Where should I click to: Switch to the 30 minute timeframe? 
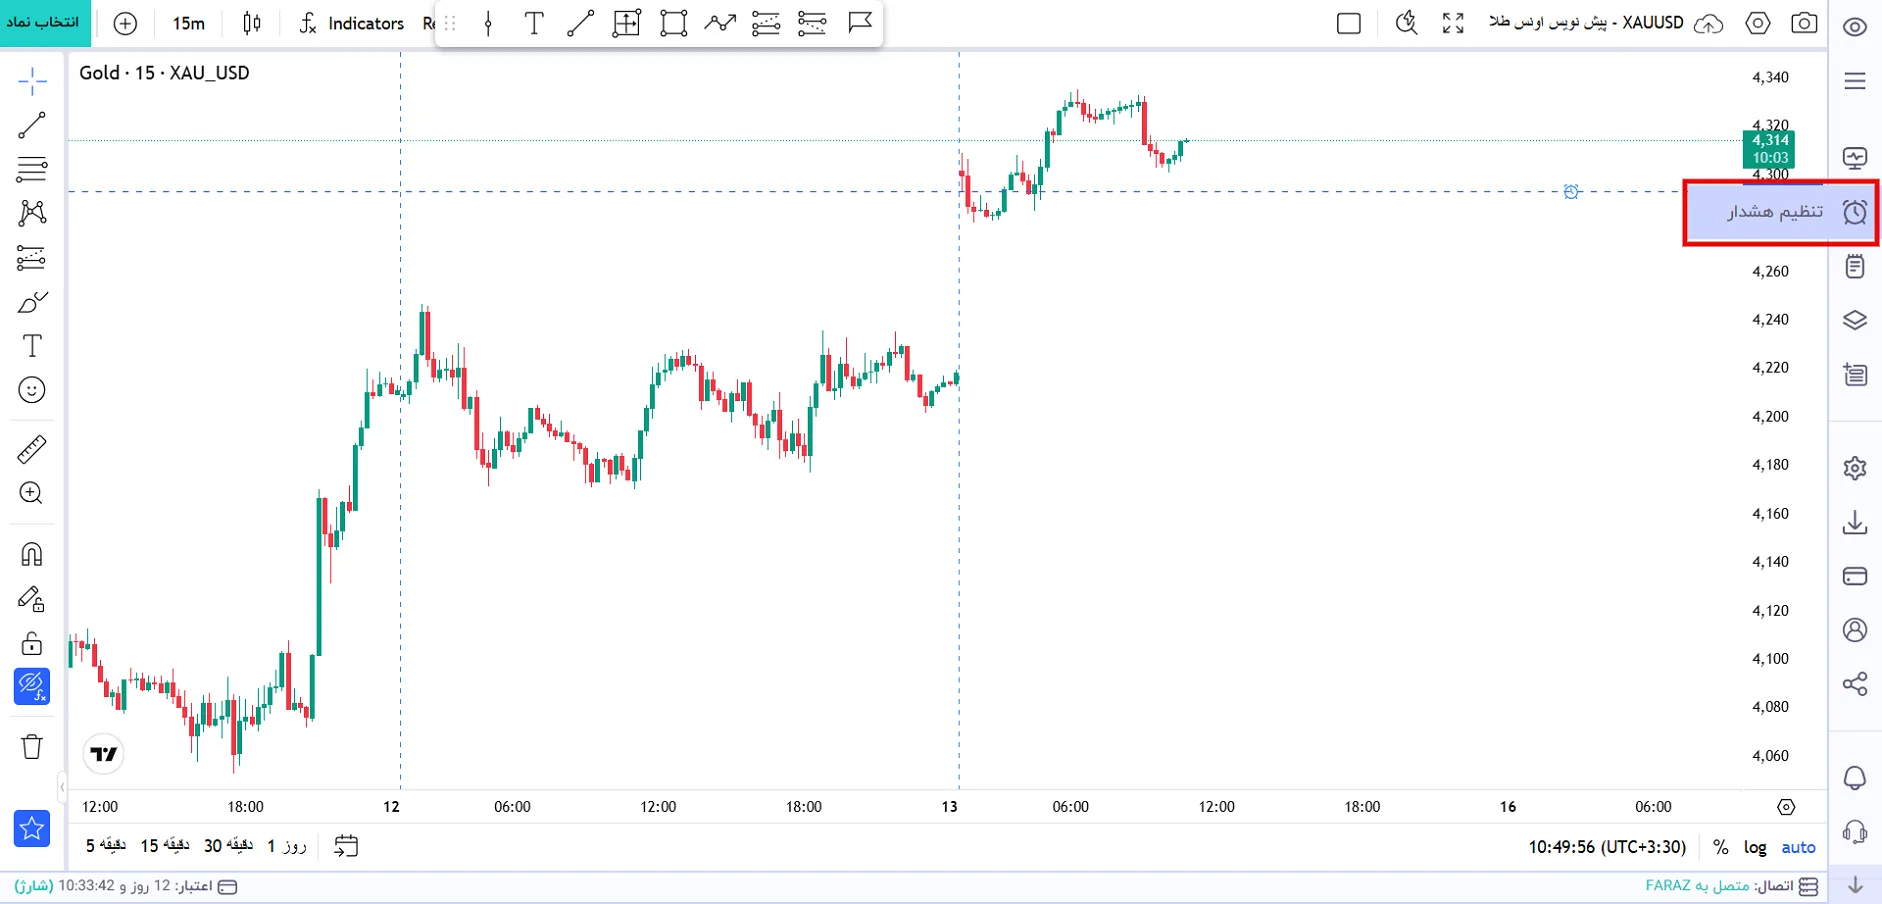point(229,846)
